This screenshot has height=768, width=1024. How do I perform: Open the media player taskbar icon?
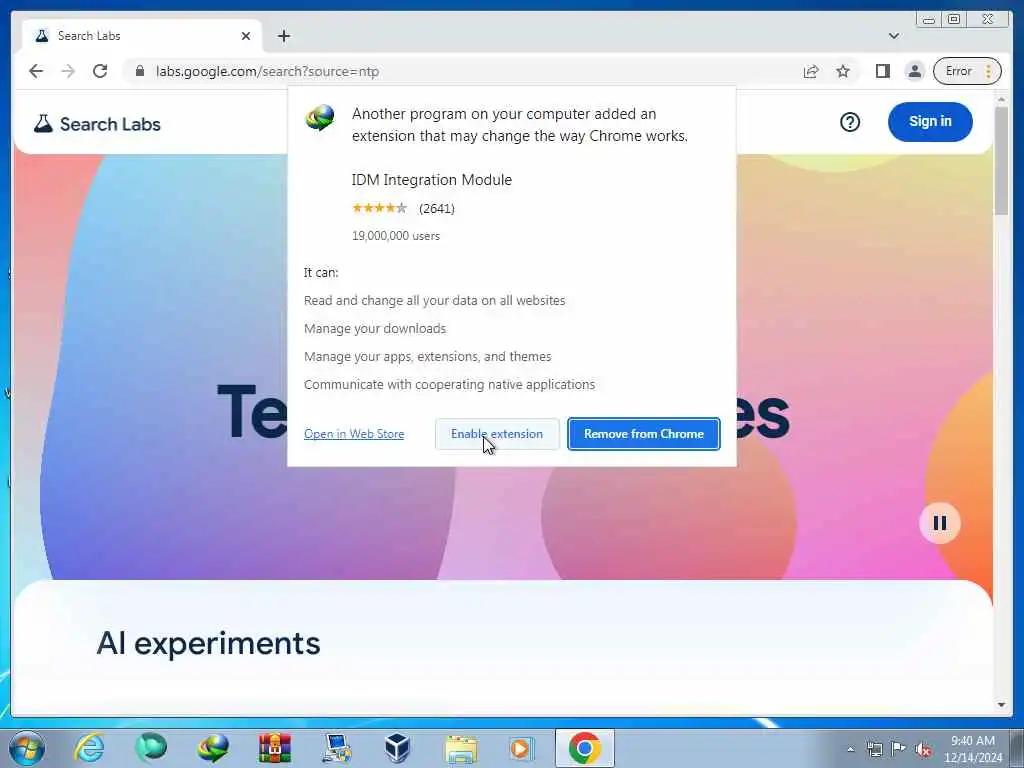point(521,748)
